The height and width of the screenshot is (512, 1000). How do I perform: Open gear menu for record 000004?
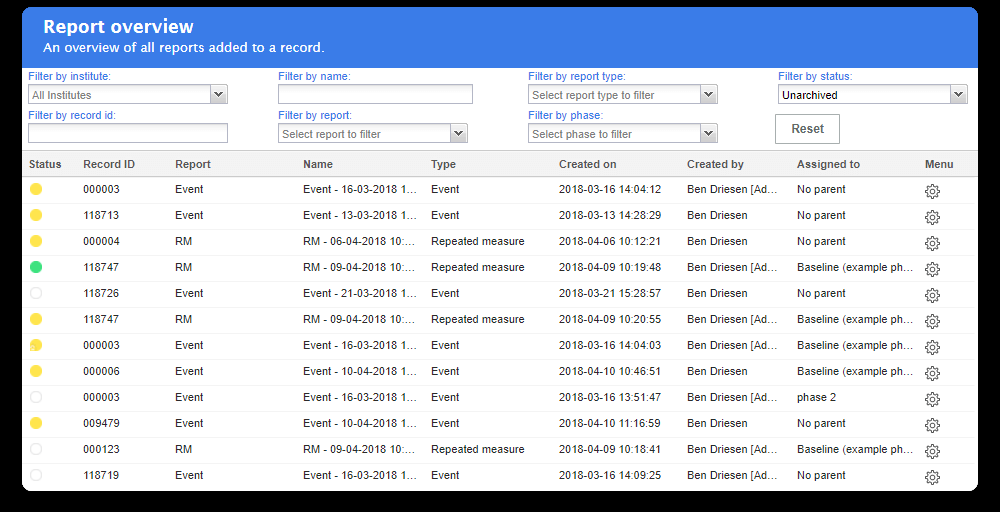(x=932, y=243)
